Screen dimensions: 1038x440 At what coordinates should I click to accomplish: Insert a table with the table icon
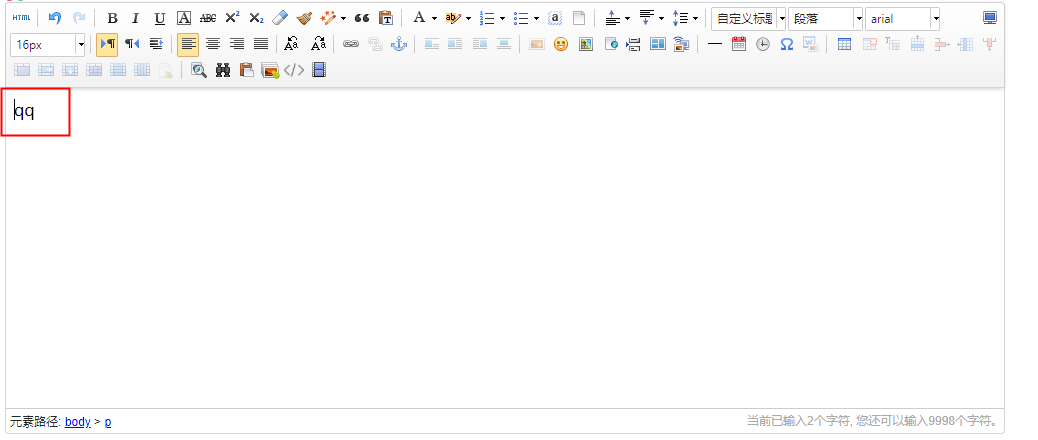click(844, 44)
